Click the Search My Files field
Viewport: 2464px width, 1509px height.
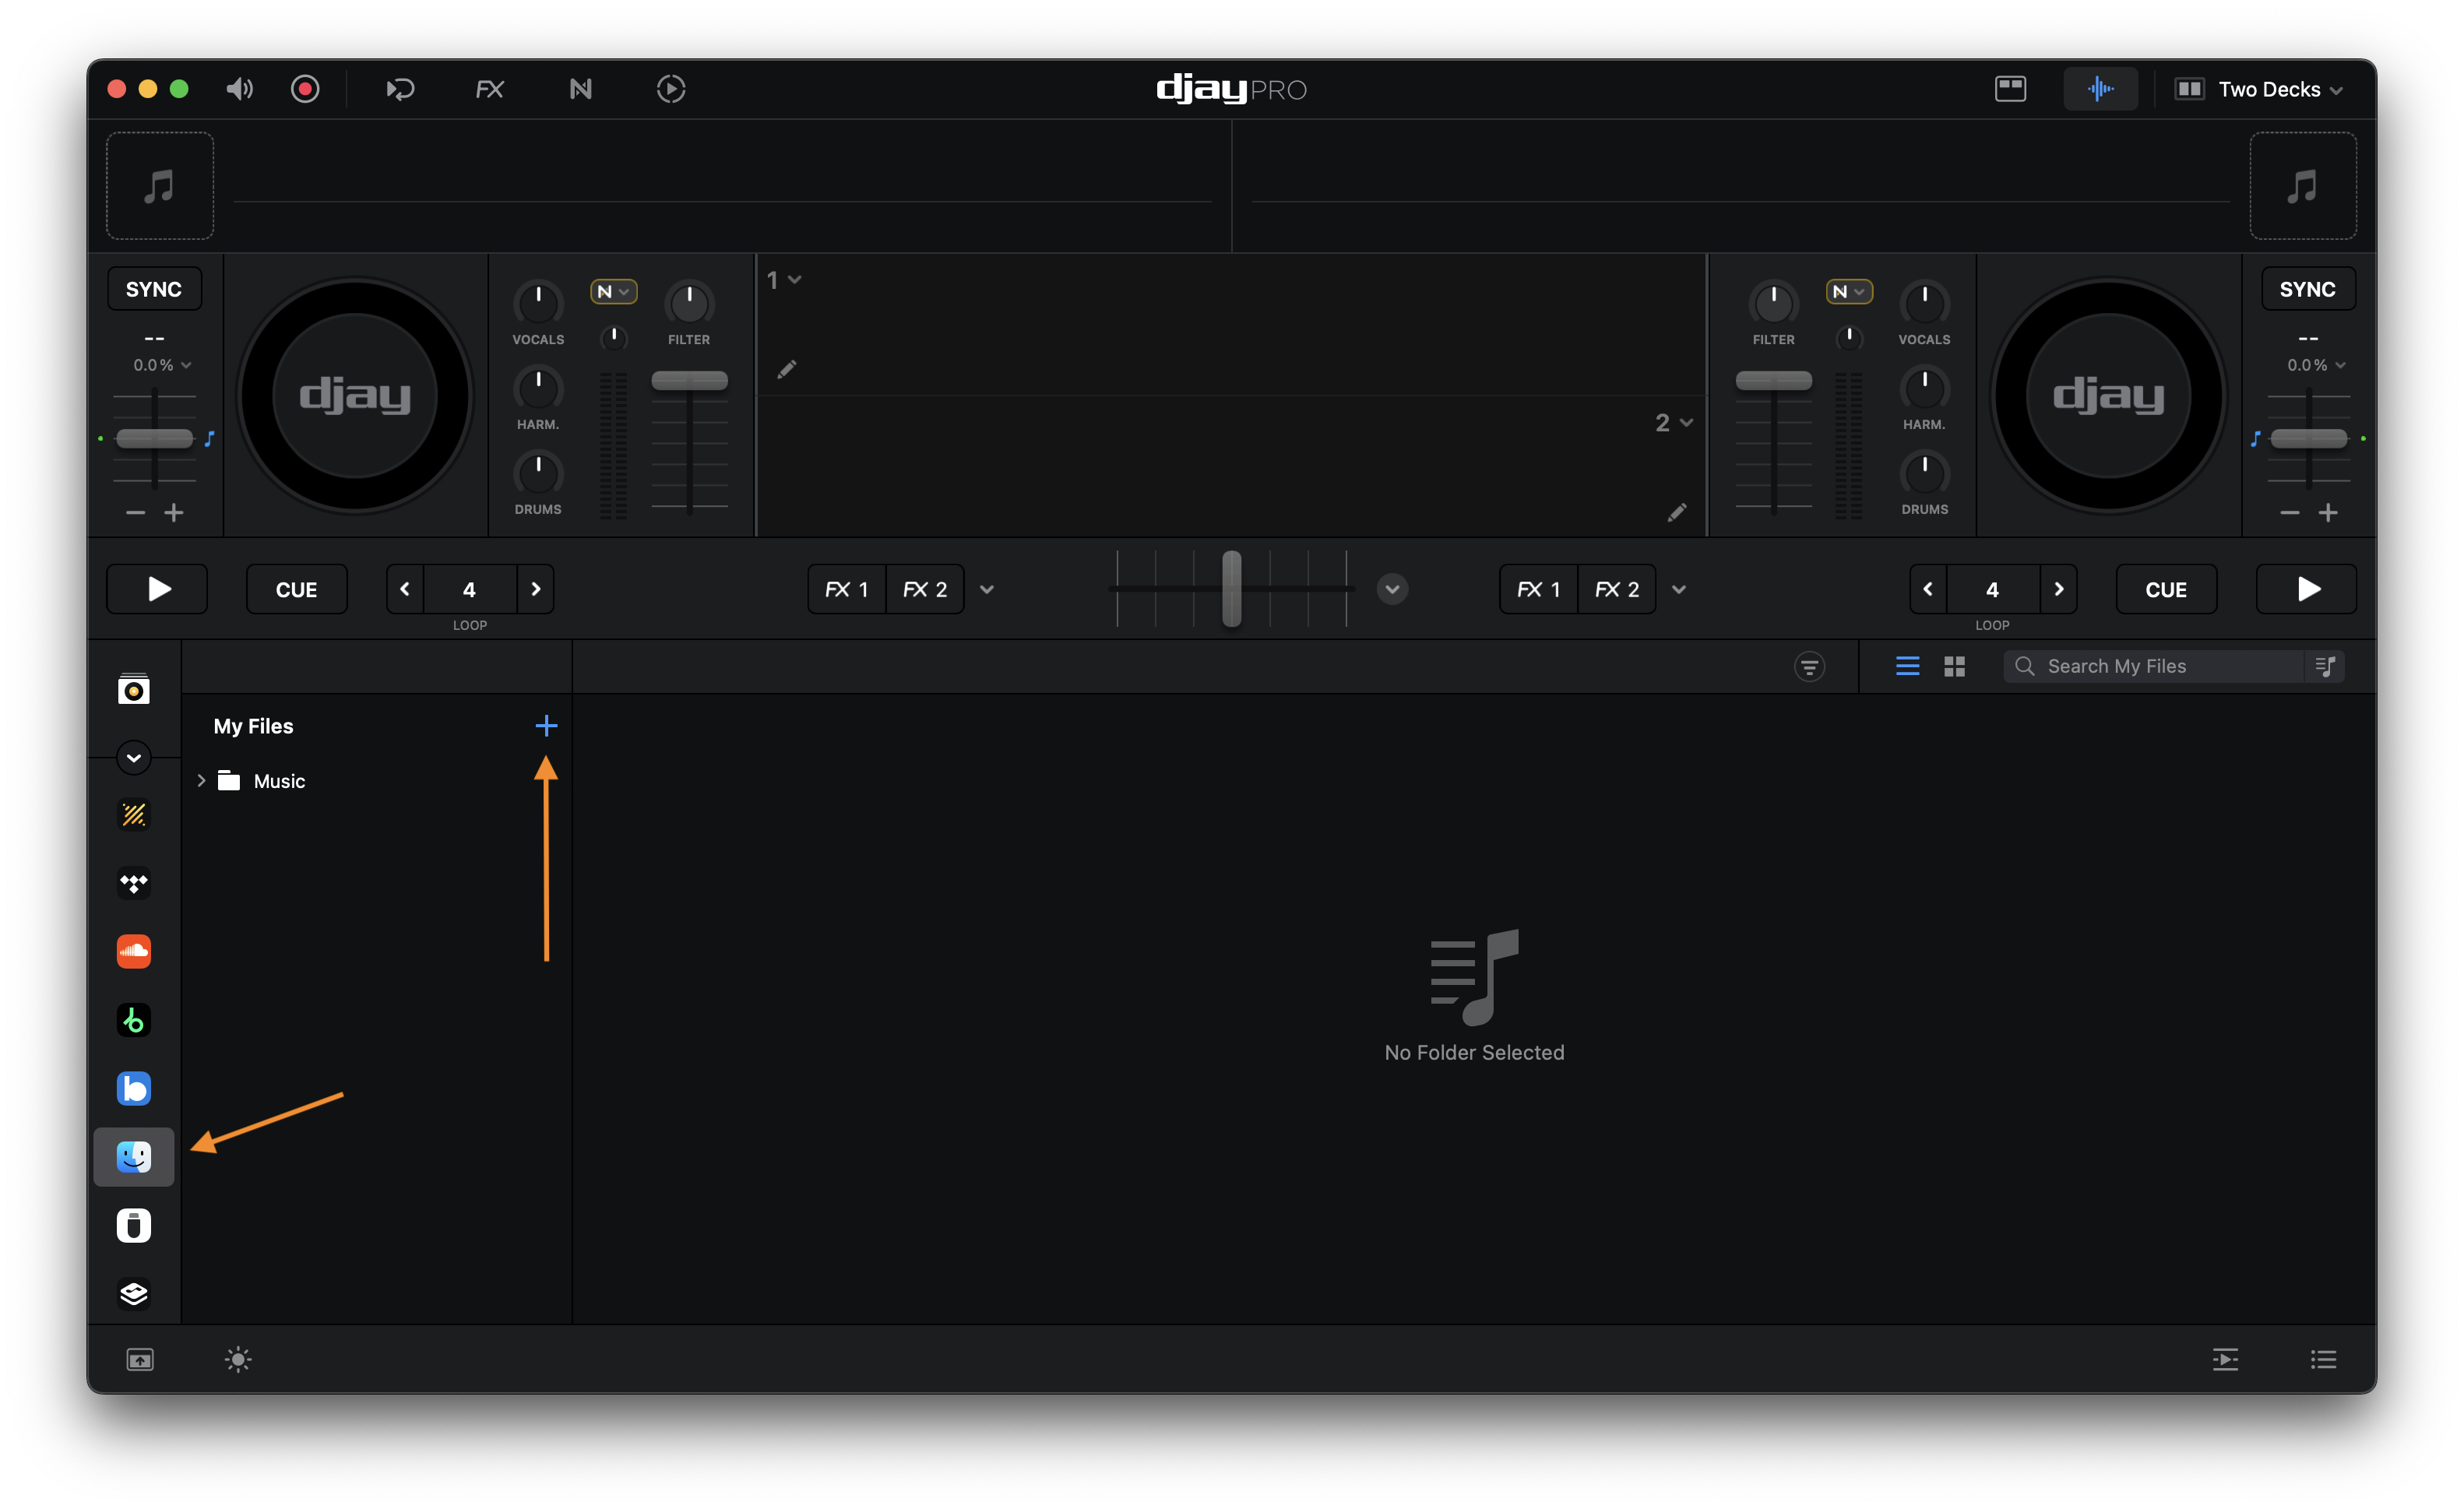[x=2160, y=666]
